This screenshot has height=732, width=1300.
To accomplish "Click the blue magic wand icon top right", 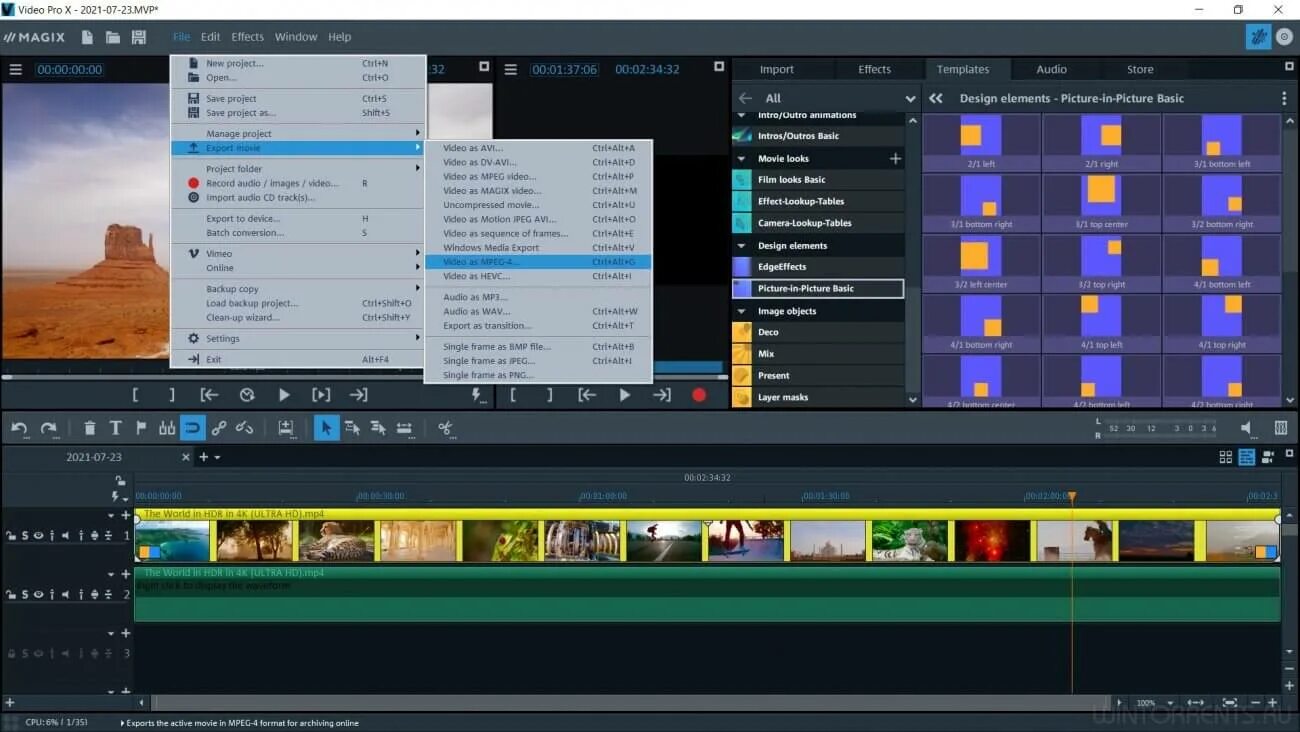I will point(1258,37).
